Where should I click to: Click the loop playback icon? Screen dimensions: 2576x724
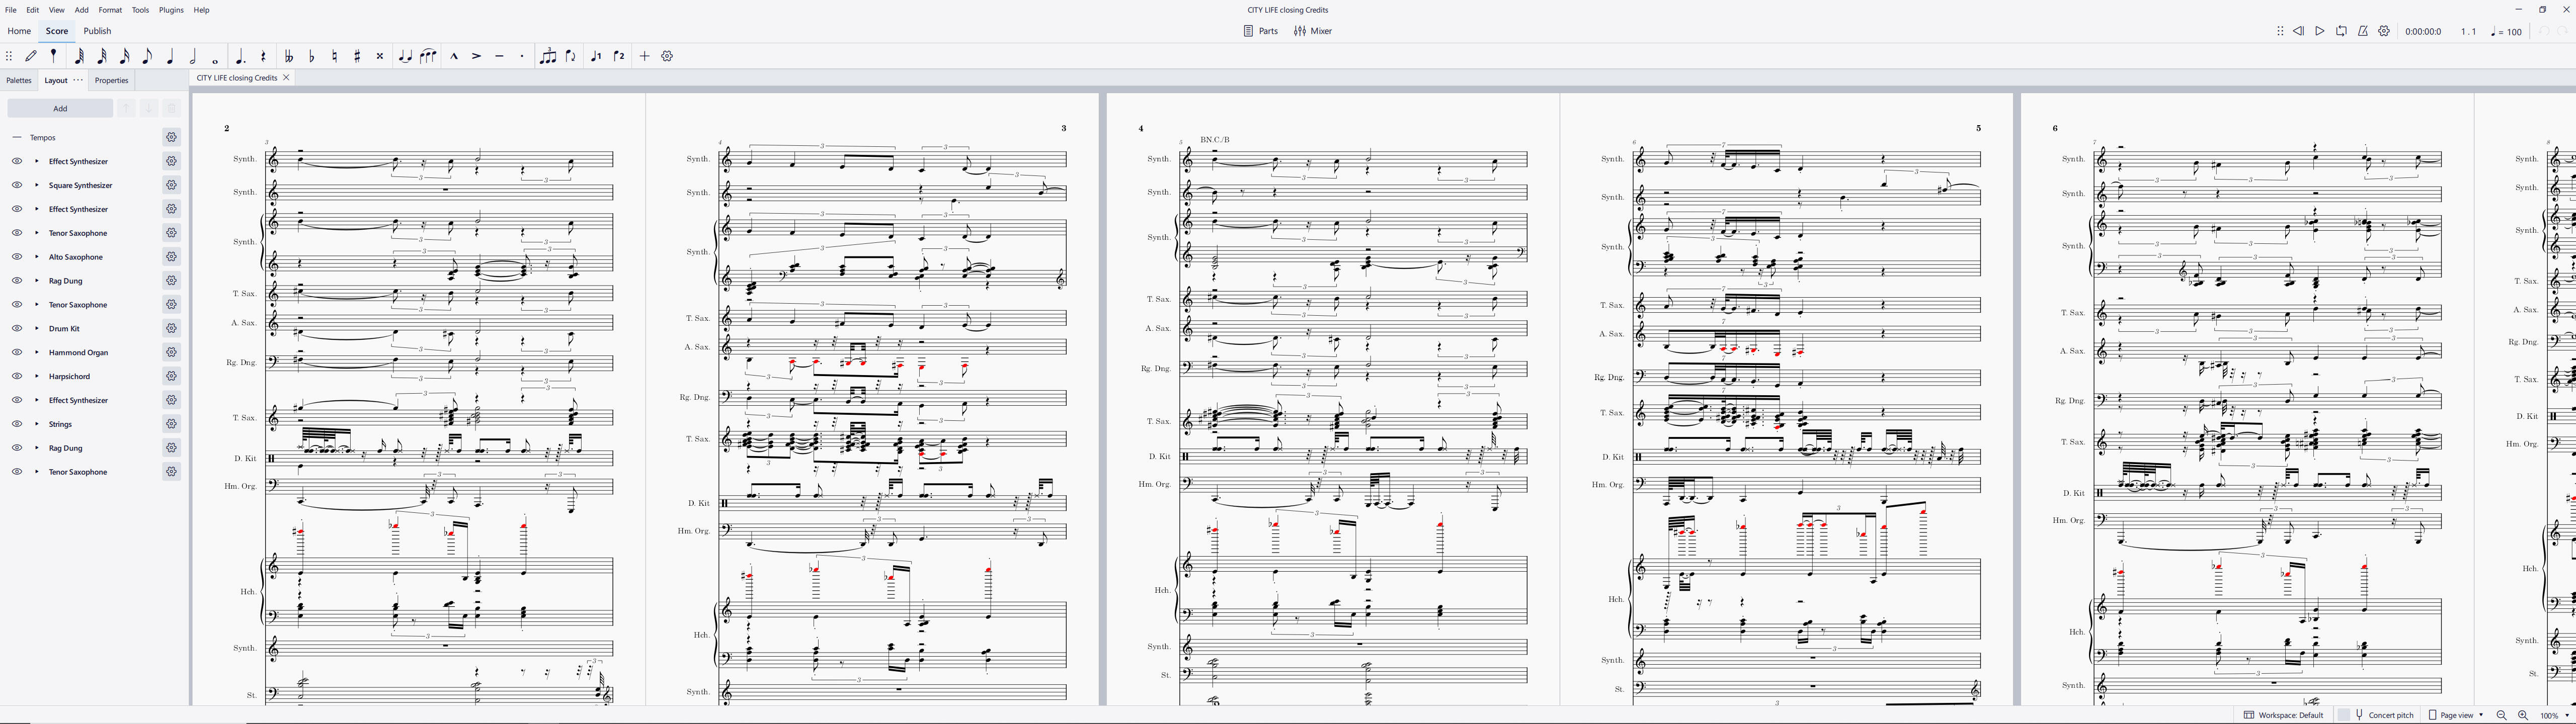coord(2341,31)
